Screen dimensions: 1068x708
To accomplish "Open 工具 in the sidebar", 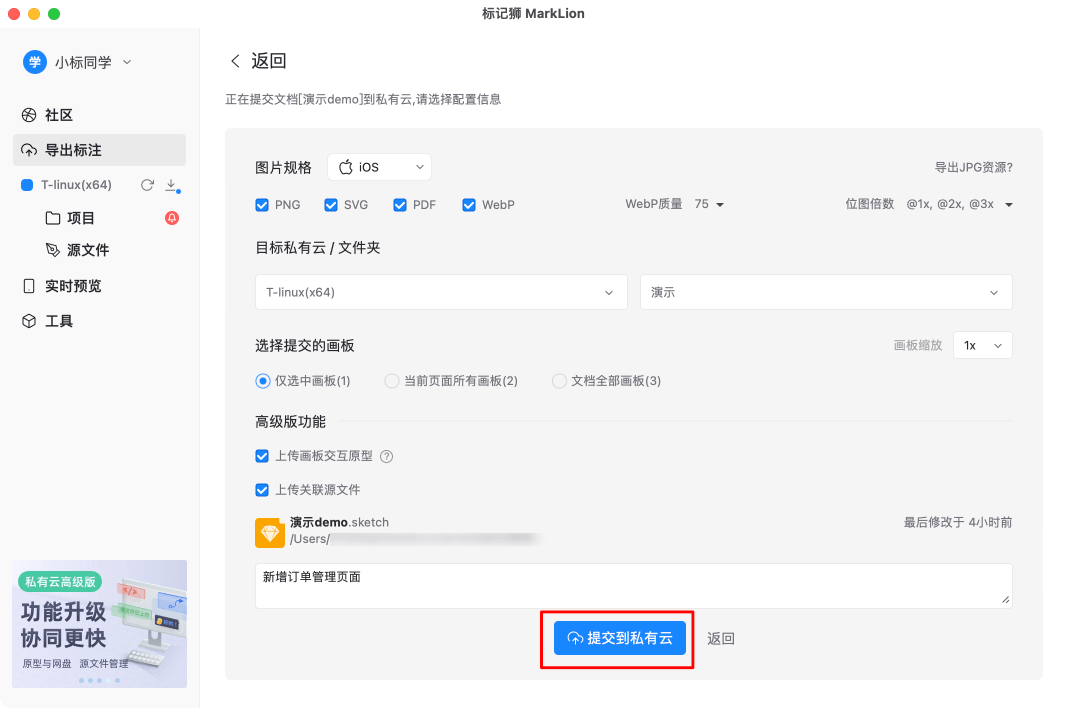I will coord(58,321).
